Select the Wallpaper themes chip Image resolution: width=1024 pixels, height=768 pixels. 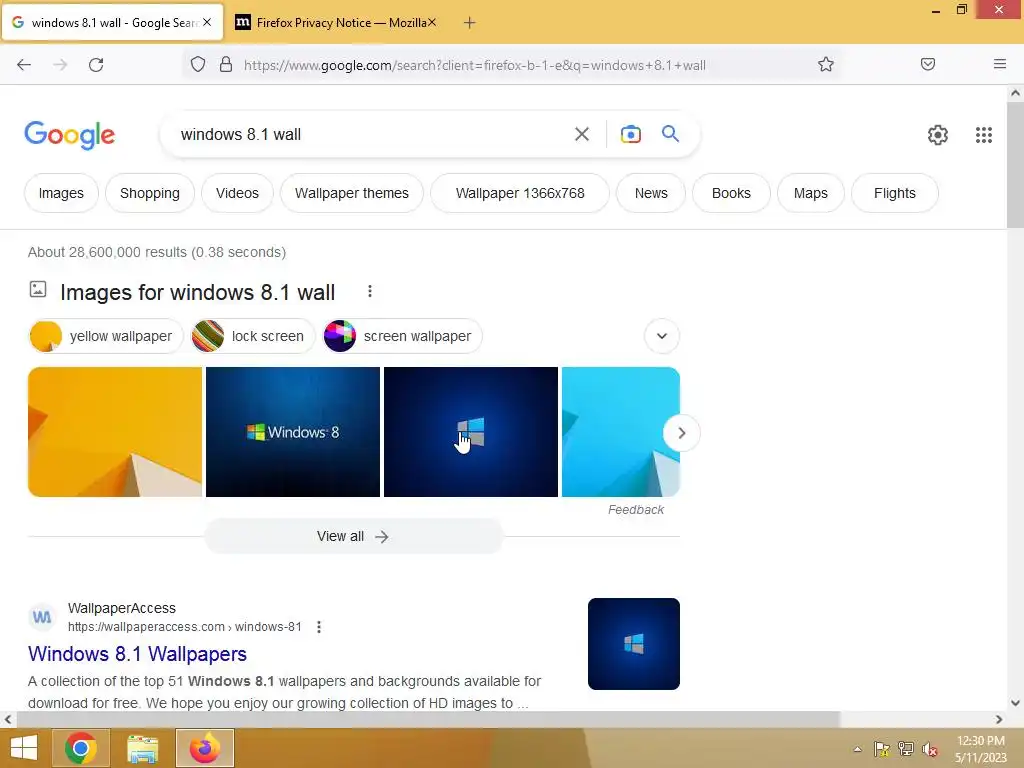pos(351,193)
